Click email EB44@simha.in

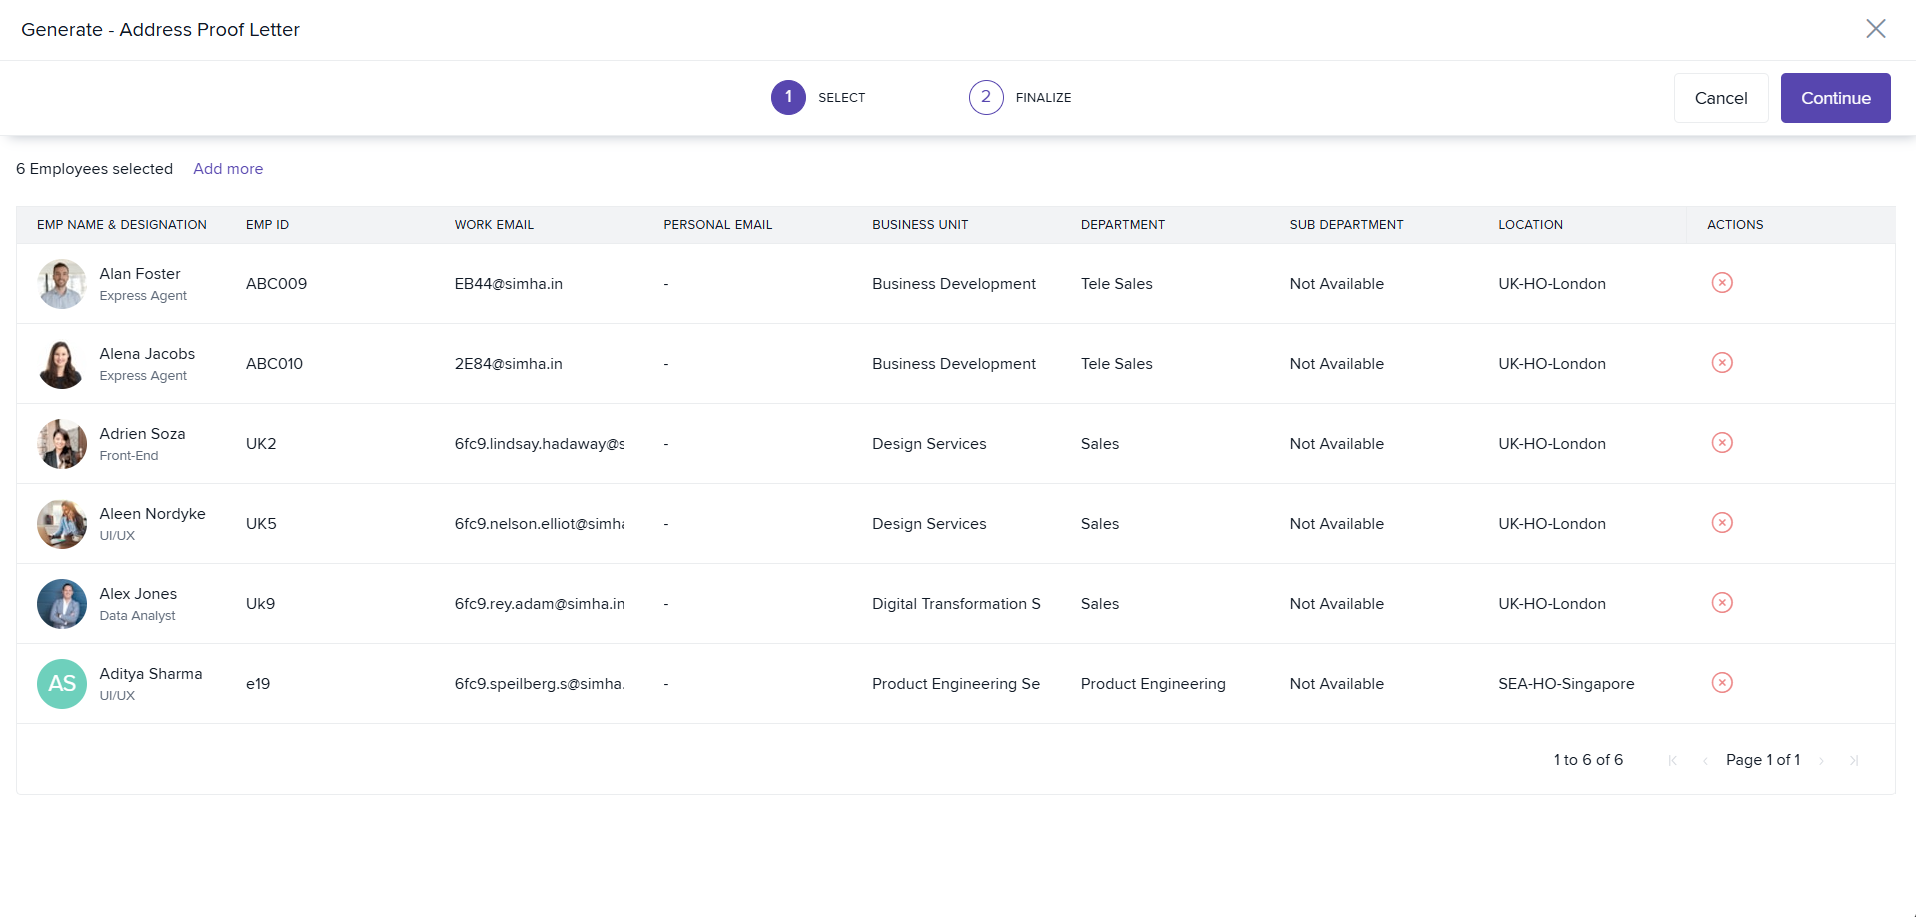pyautogui.click(x=509, y=284)
